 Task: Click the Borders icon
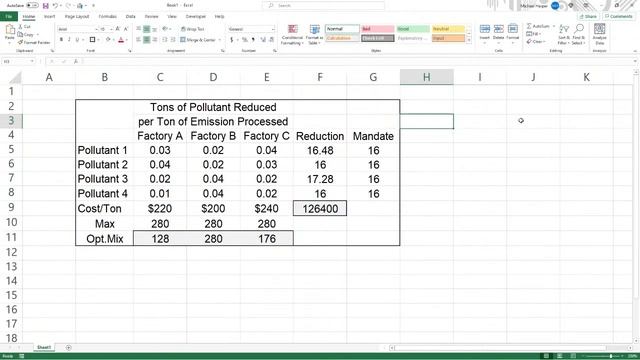pos(92,40)
